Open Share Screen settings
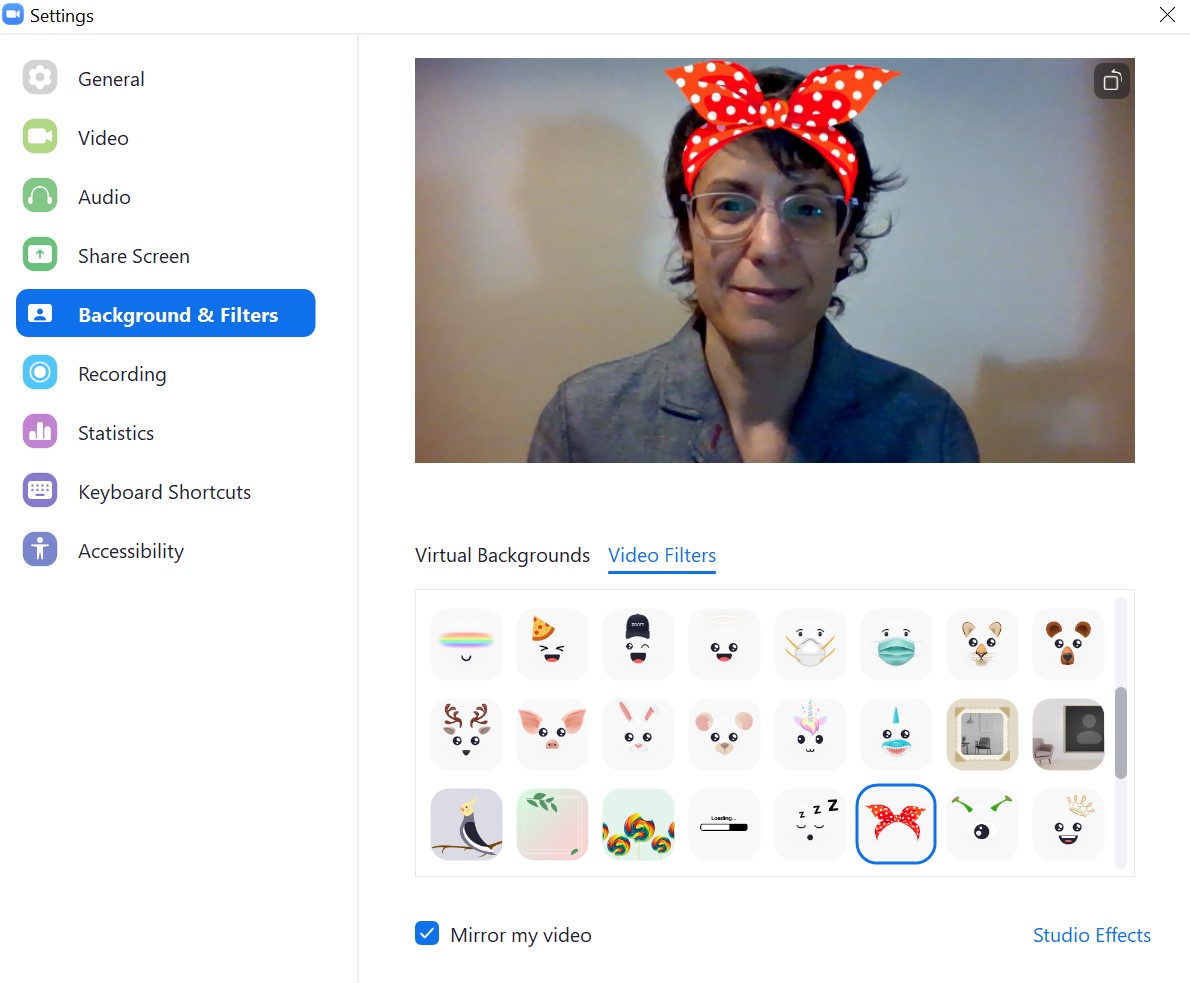 [133, 256]
